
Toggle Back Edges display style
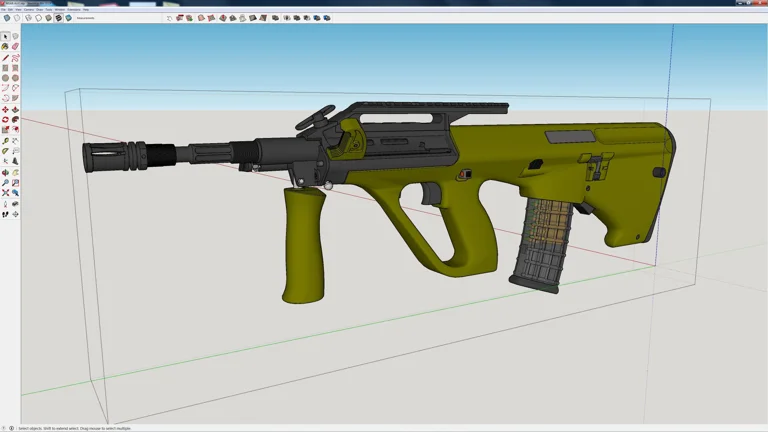(x=17, y=18)
